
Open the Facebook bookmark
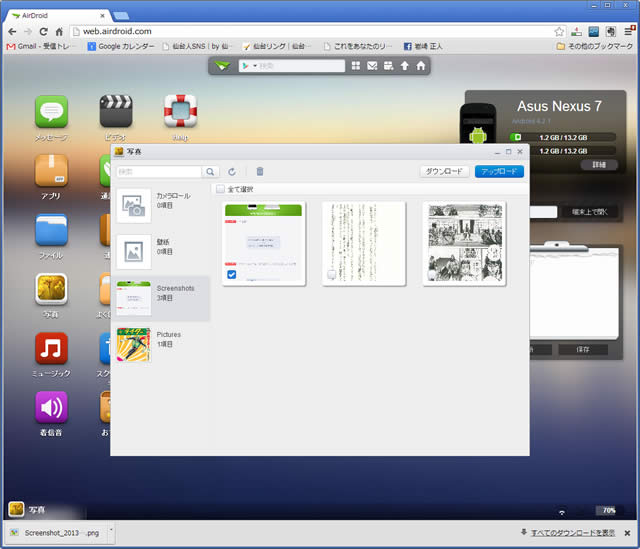pos(423,46)
